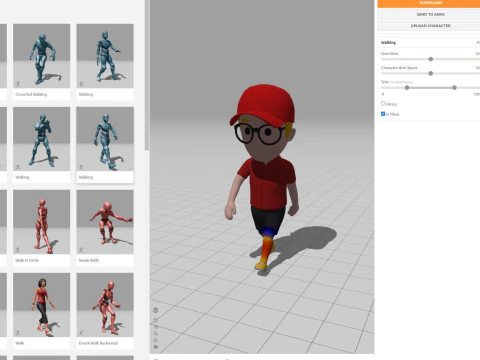The width and height of the screenshot is (480, 360).
Task: Enable the Mirror checkbox
Action: pyautogui.click(x=383, y=104)
